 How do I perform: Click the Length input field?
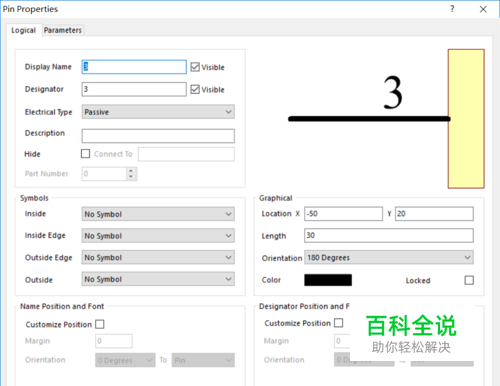(389, 235)
